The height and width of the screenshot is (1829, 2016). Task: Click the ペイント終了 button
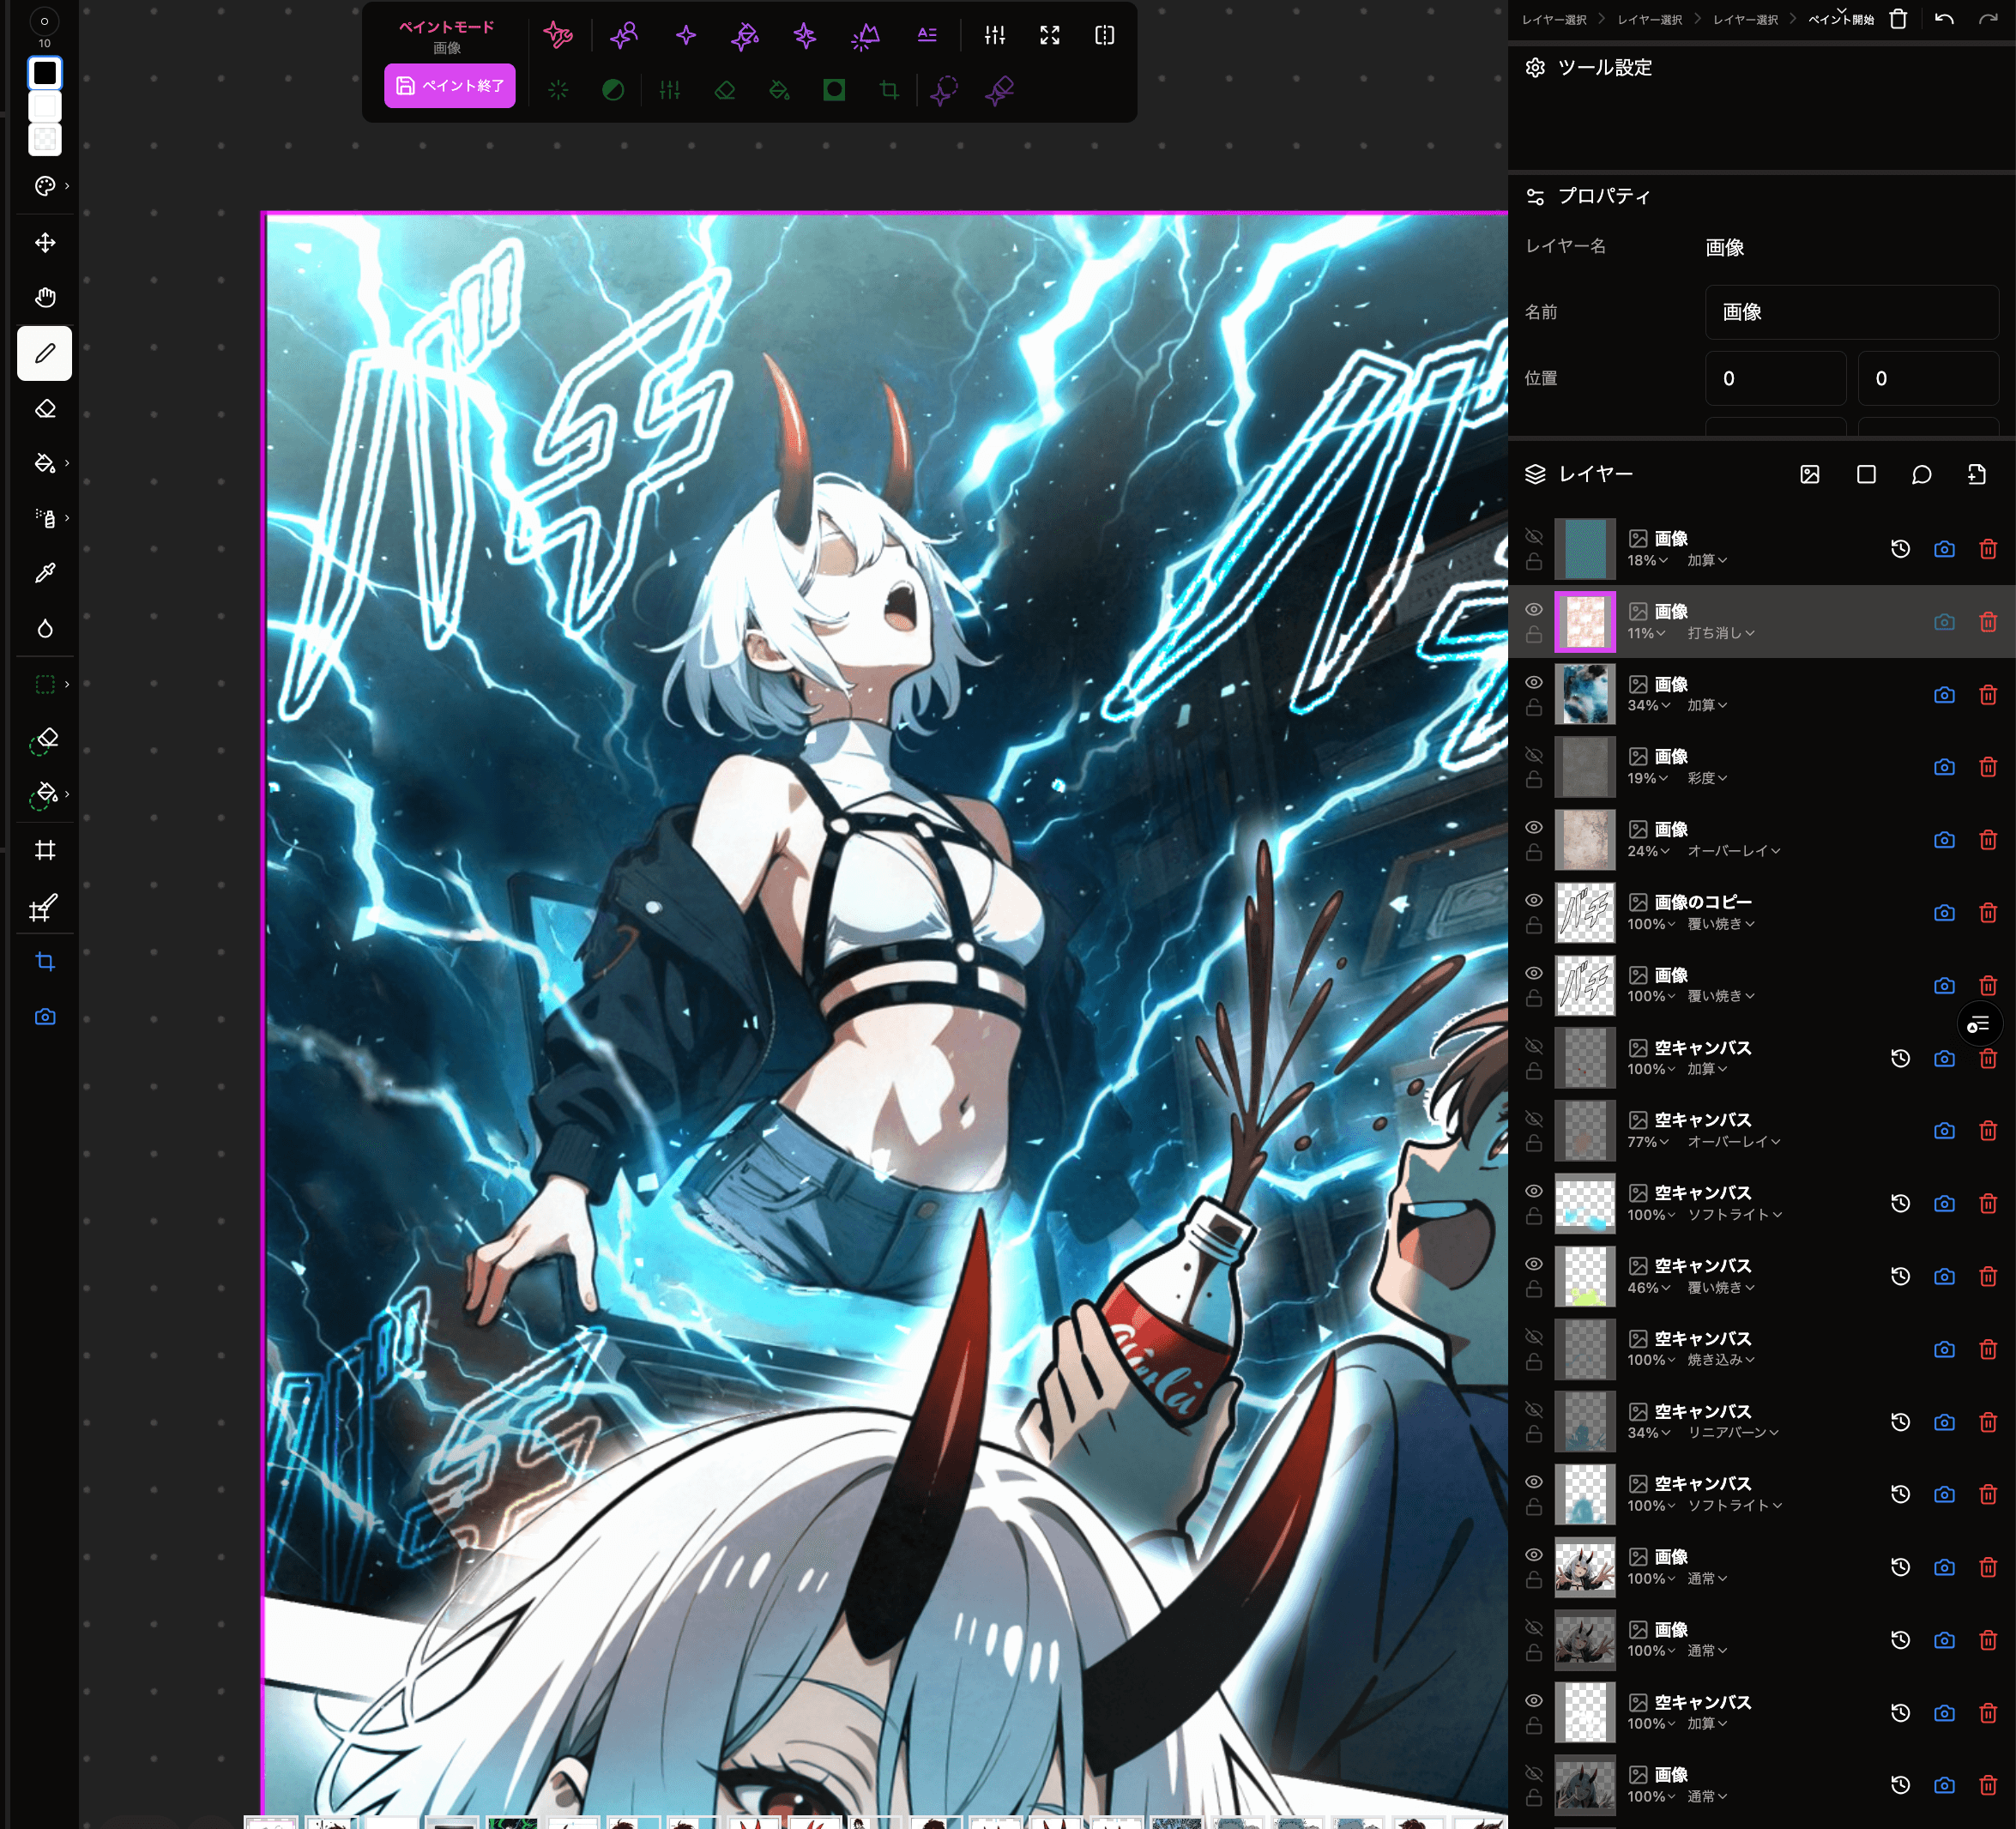click(x=450, y=86)
